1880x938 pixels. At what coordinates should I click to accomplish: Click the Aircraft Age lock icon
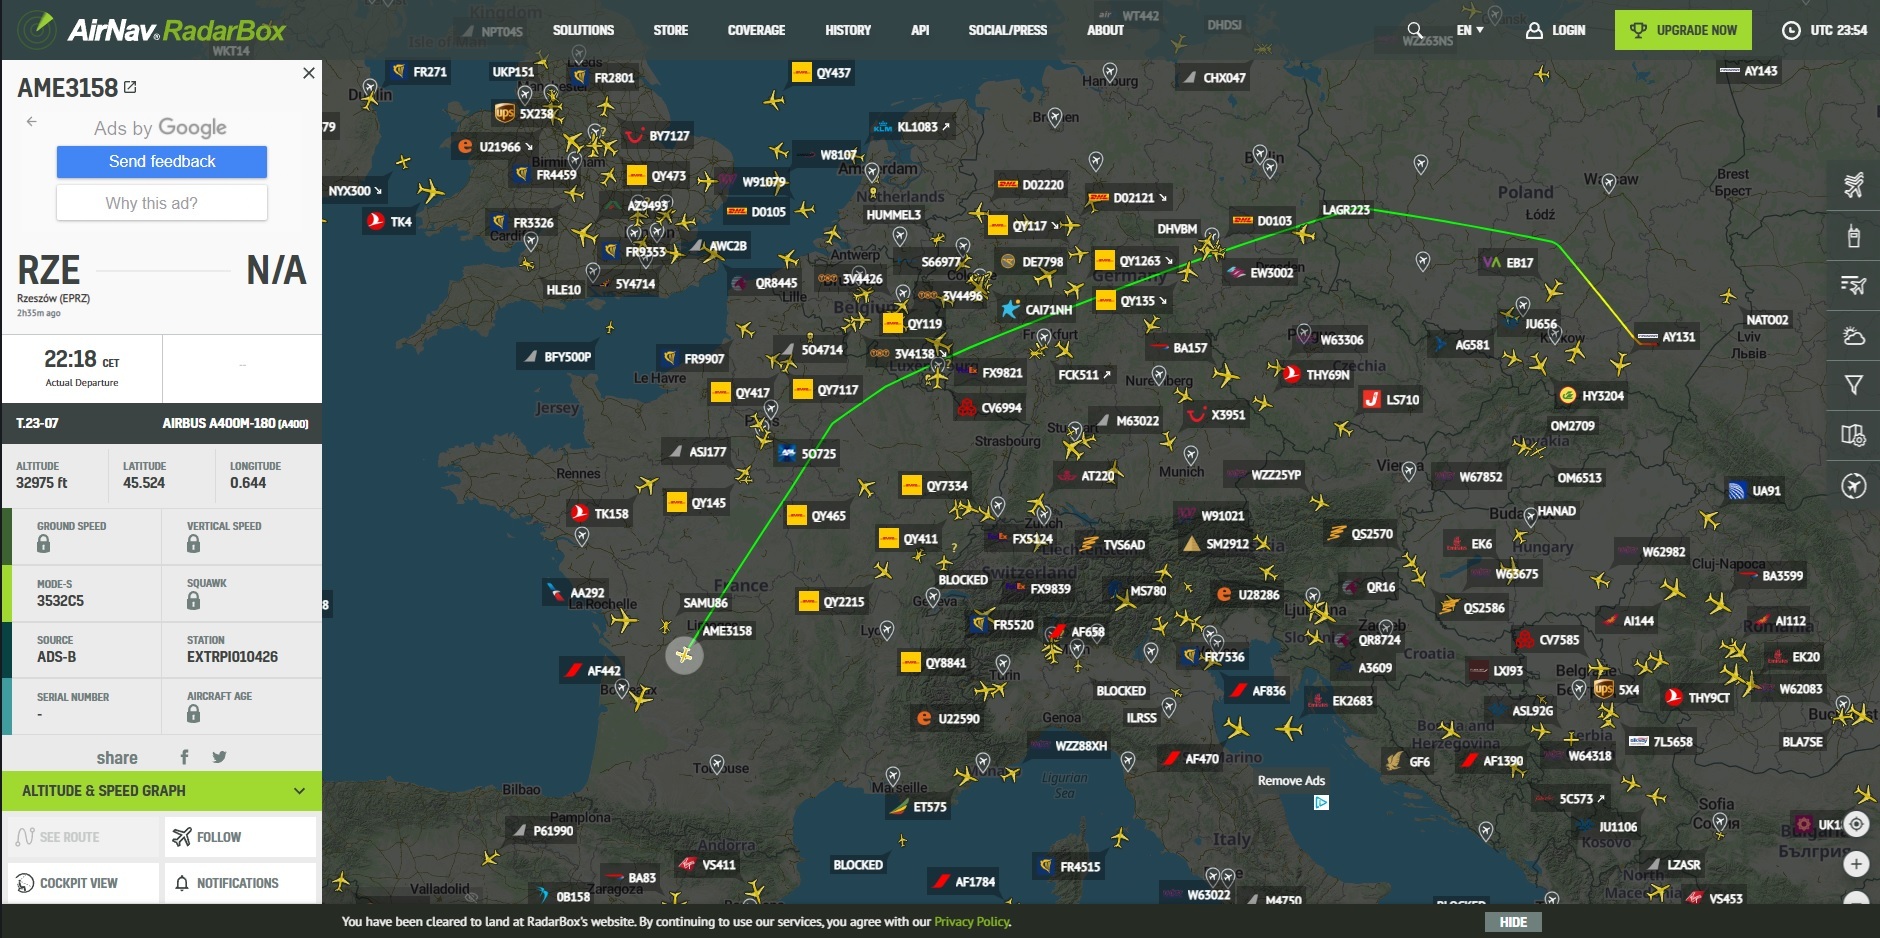coord(193,714)
